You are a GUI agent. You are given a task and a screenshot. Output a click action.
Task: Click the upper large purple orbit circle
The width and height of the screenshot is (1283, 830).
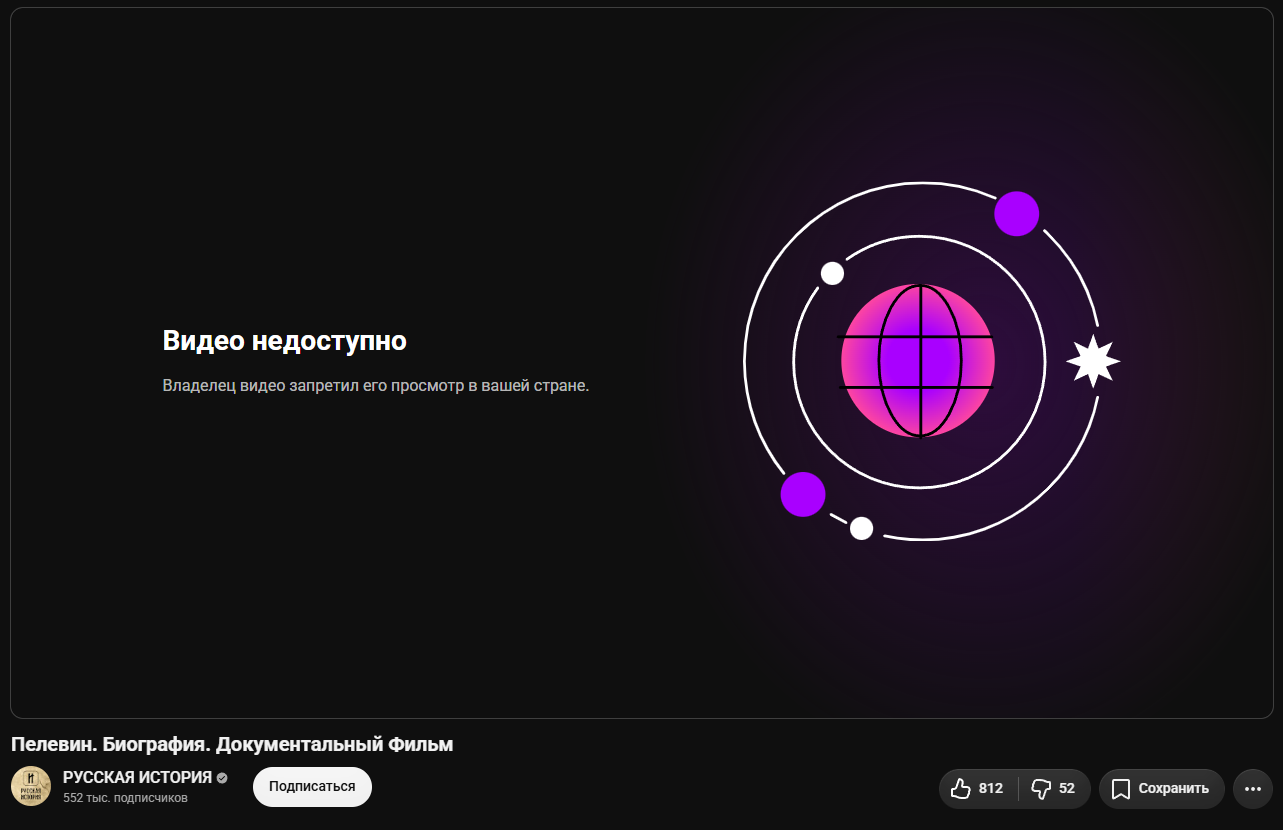pyautogui.click(x=1017, y=213)
